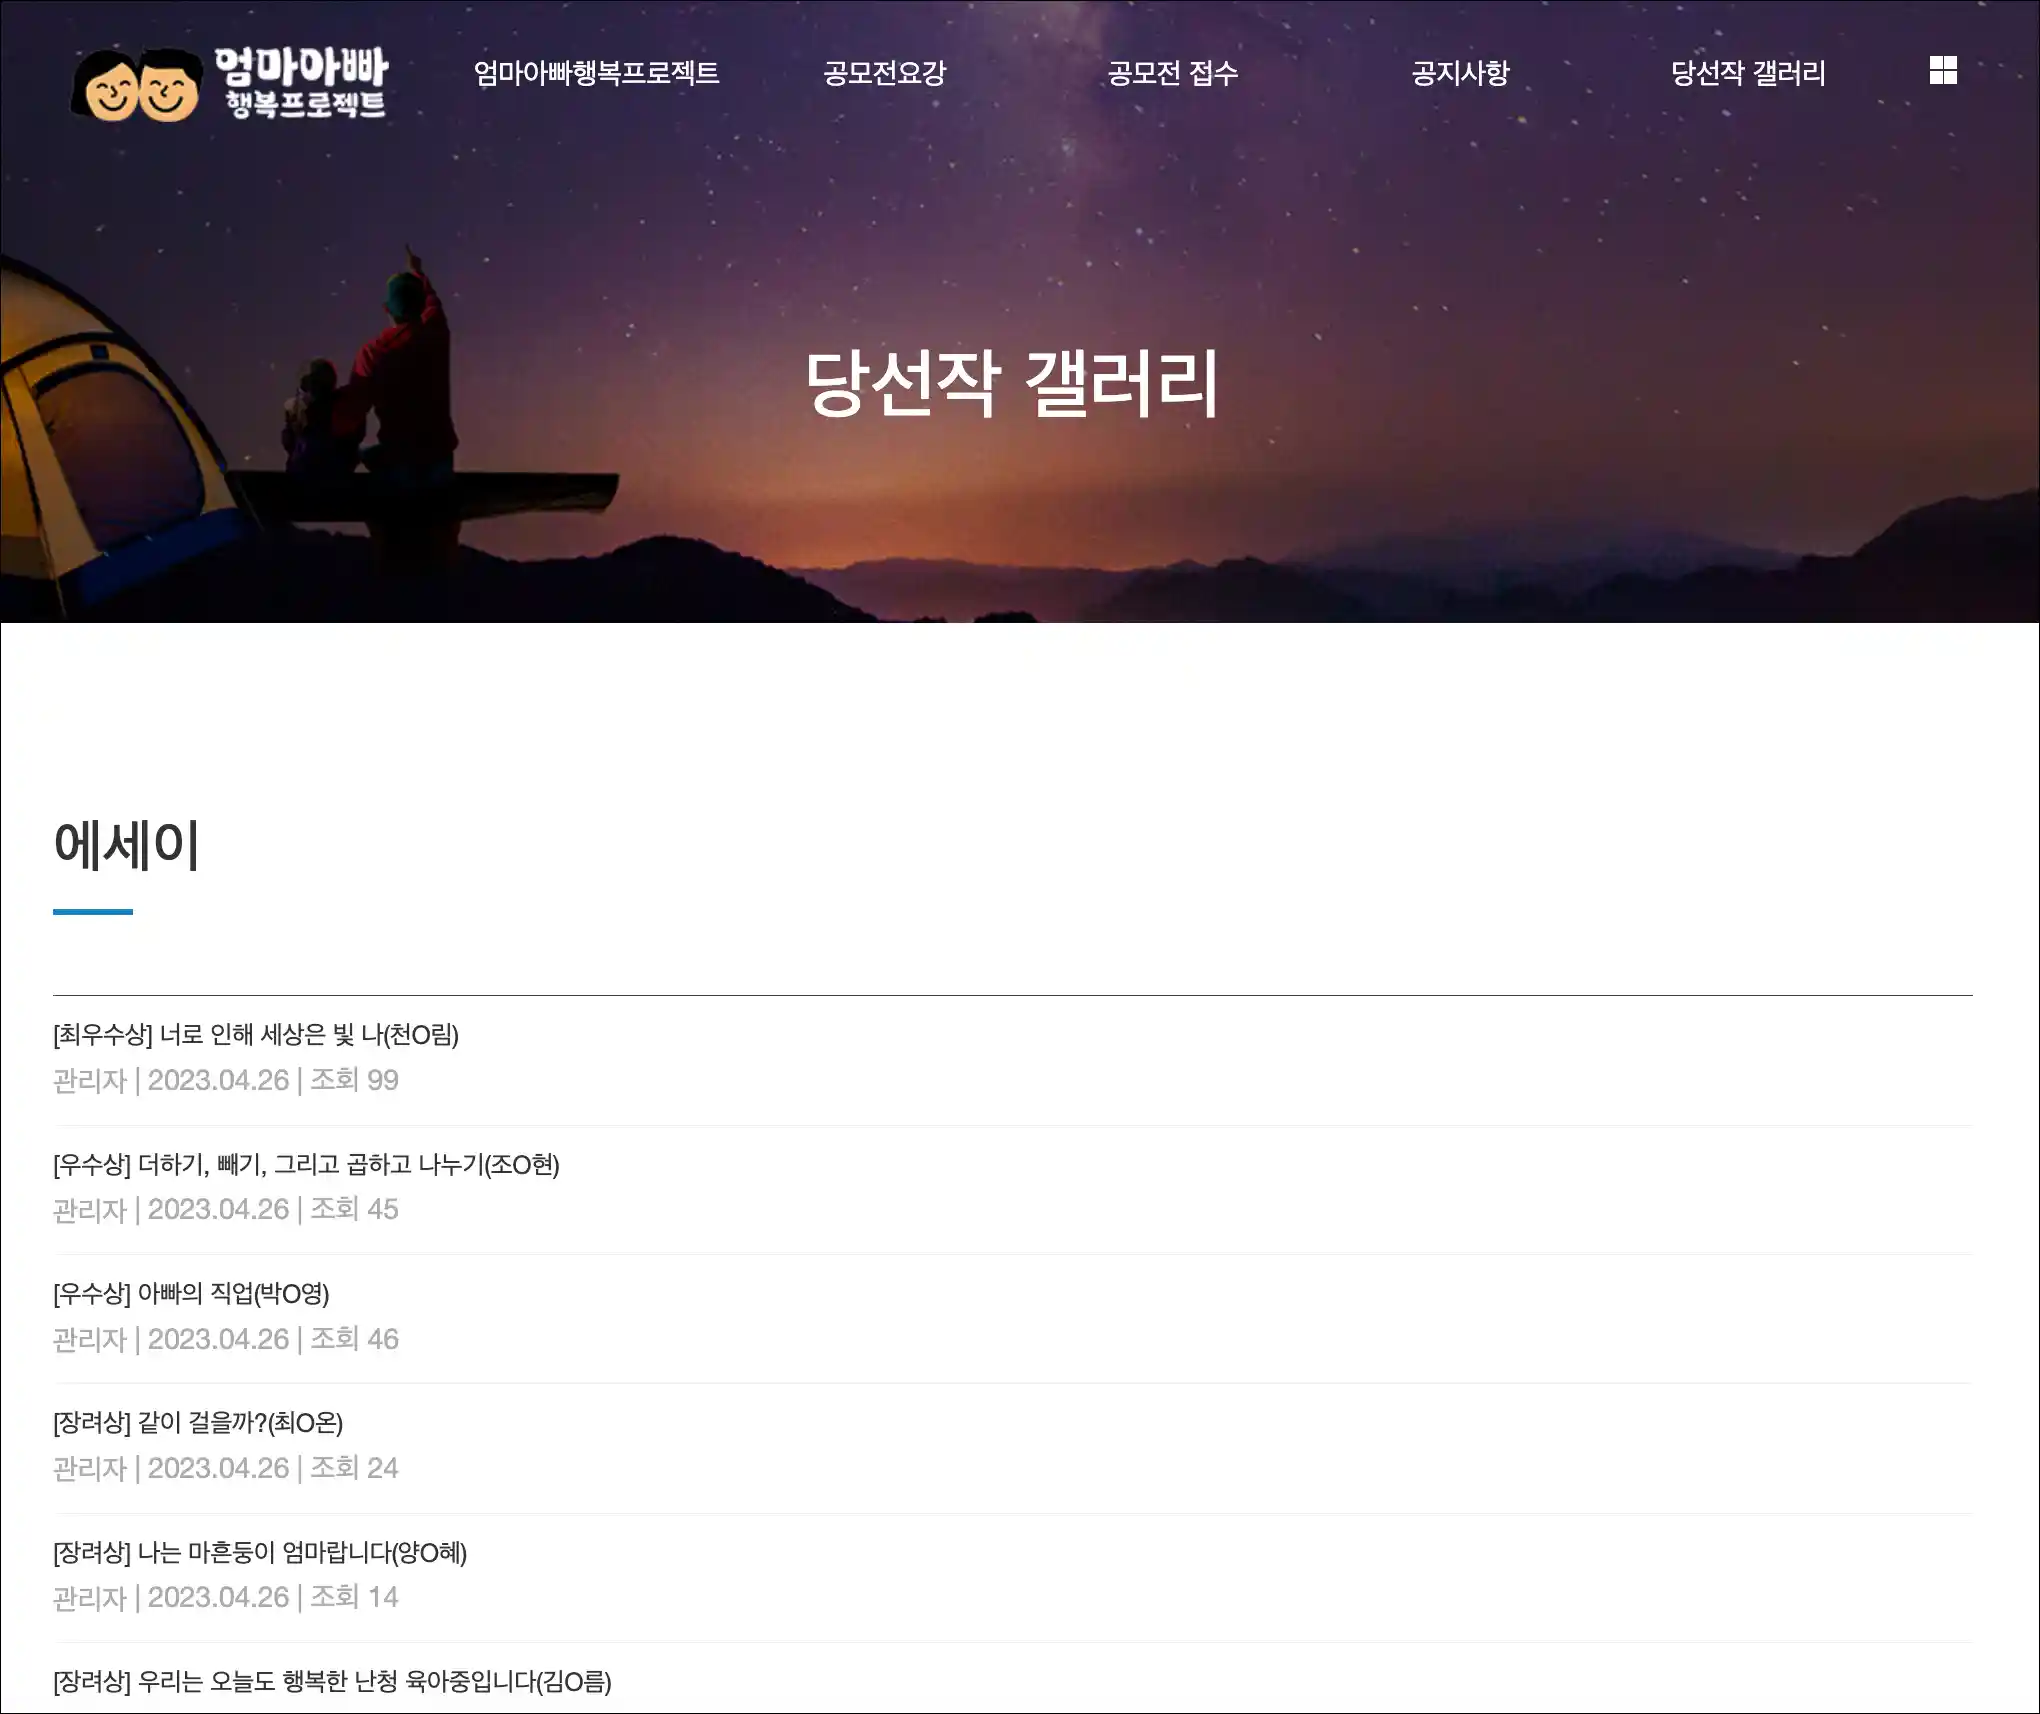The image size is (2040, 1714).
Task: Open the grid sitemap menu icon
Action: [x=1943, y=70]
